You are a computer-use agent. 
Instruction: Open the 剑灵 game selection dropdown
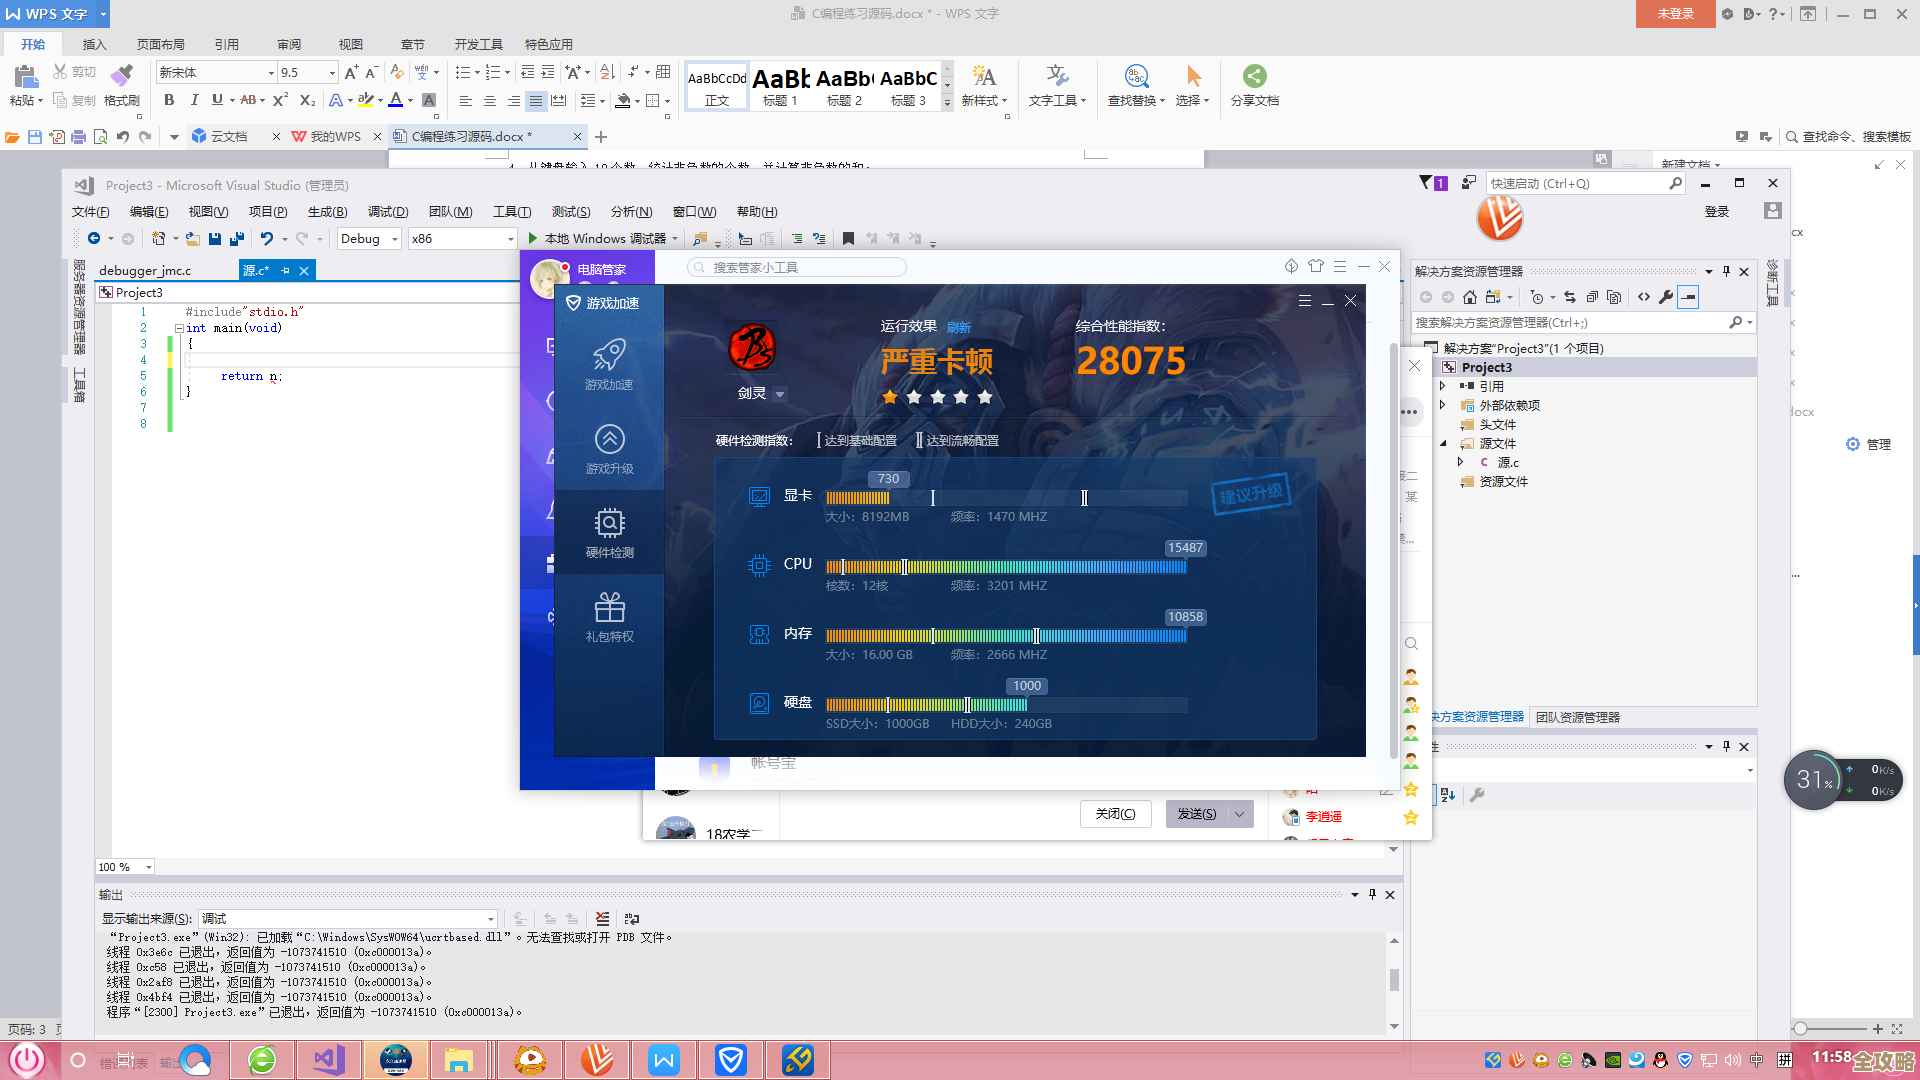pyautogui.click(x=780, y=394)
